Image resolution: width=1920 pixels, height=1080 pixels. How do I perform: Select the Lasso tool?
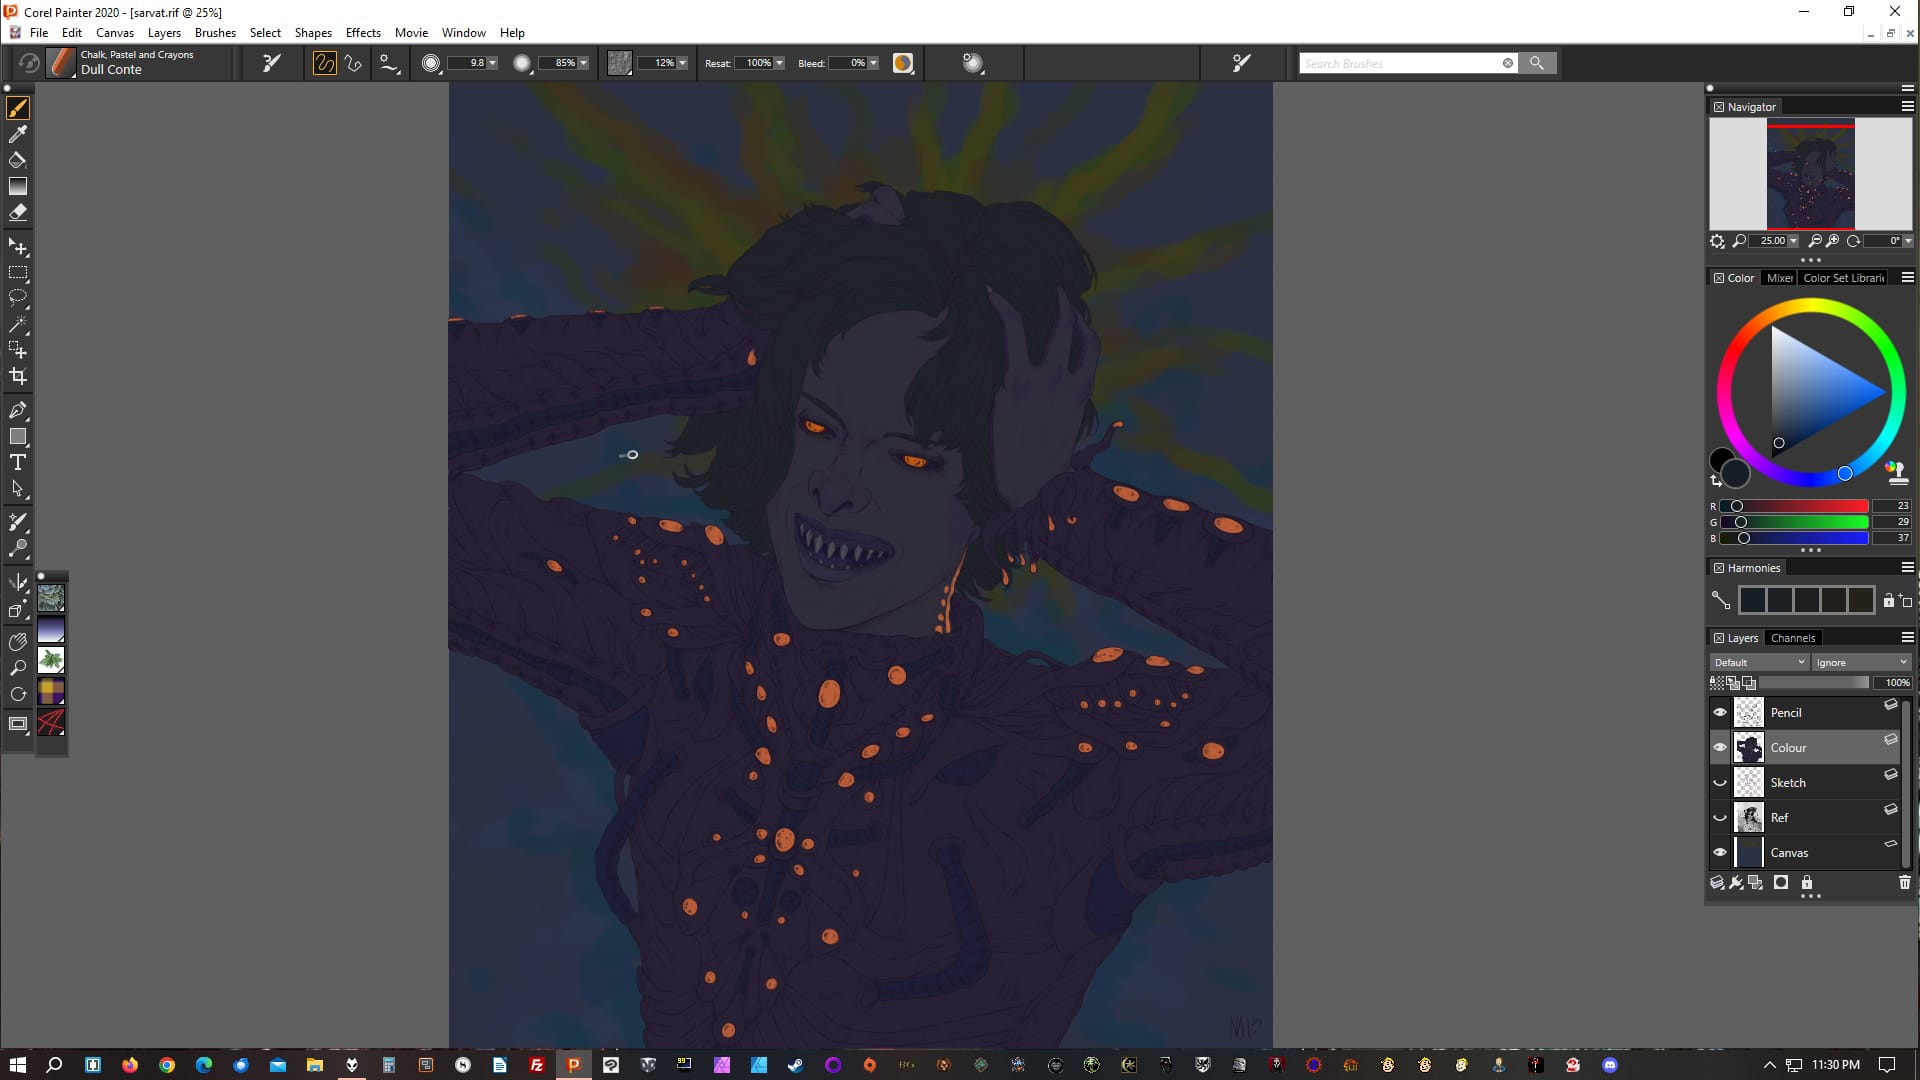tap(18, 298)
